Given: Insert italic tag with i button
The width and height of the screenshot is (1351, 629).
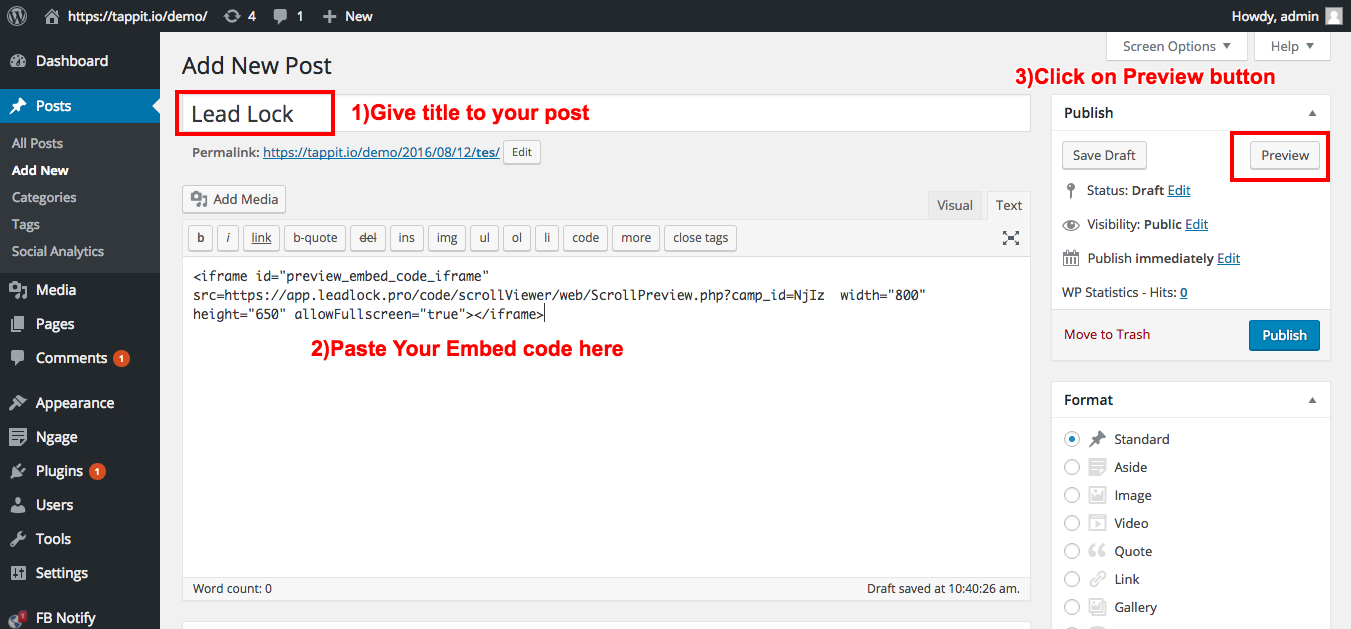Looking at the screenshot, I should tap(228, 238).
